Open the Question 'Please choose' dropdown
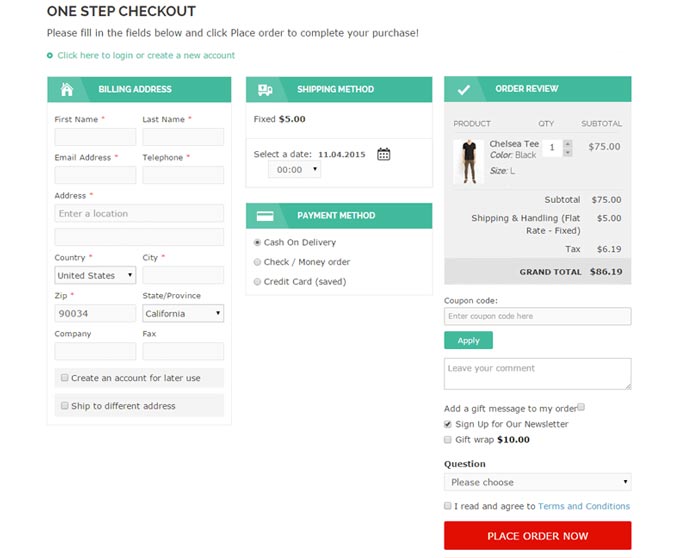 coord(537,482)
